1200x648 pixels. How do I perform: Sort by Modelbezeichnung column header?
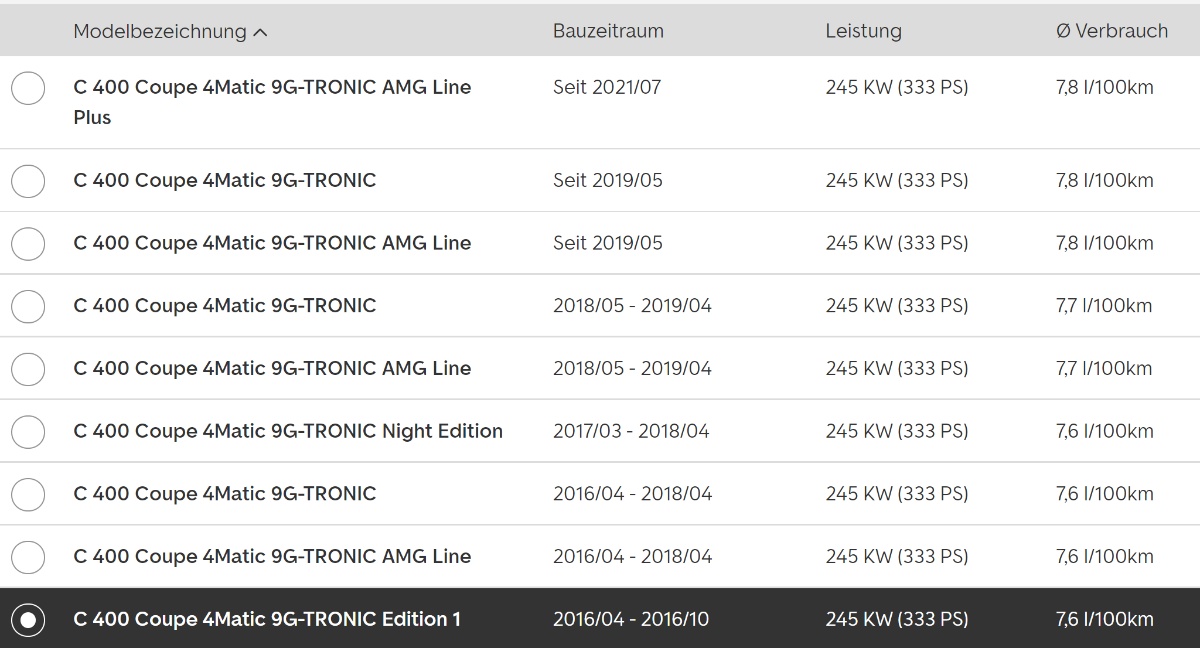(x=160, y=31)
